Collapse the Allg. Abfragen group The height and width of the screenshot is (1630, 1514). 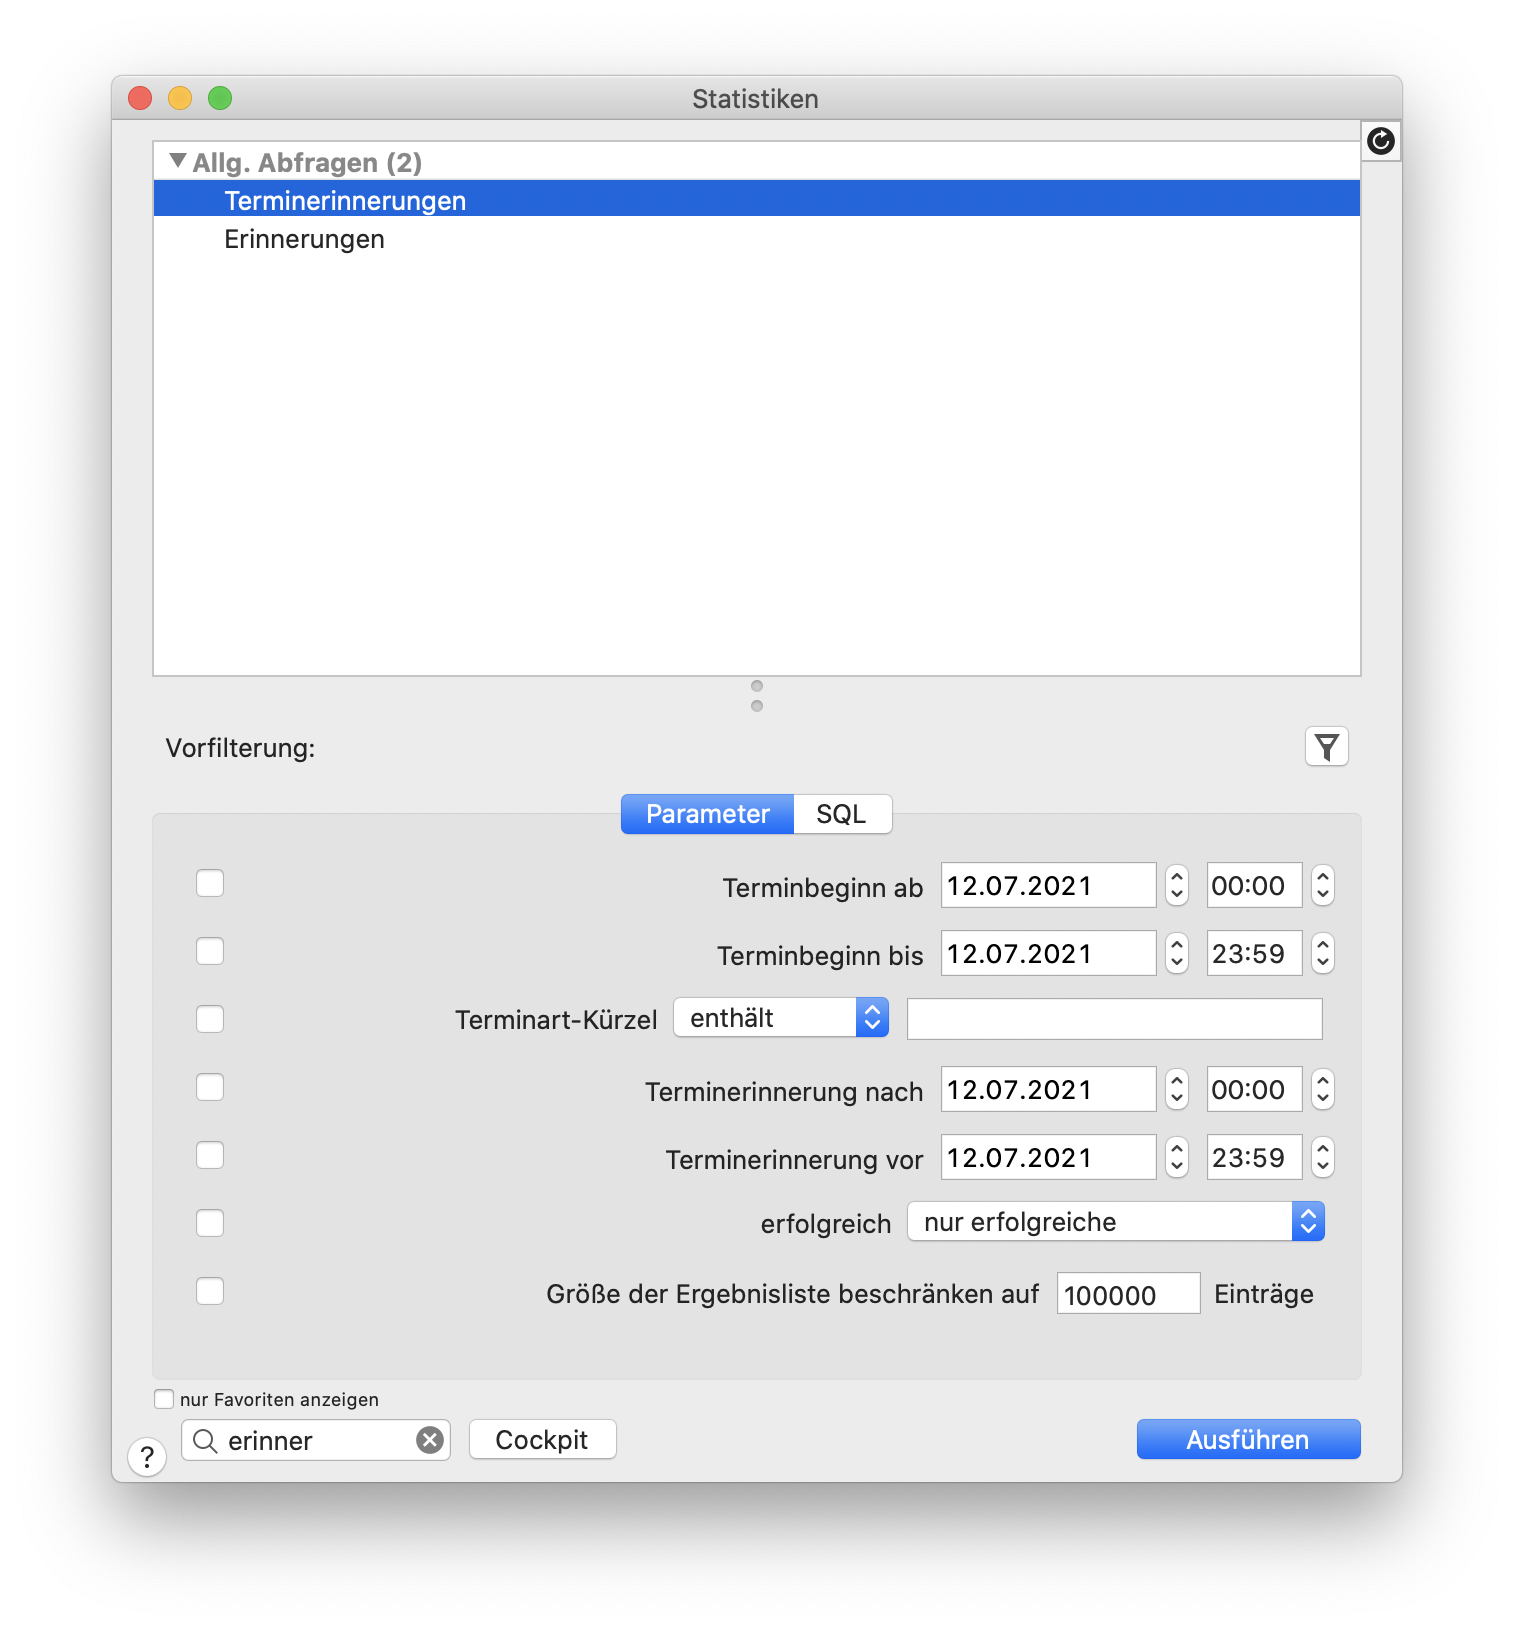point(178,161)
